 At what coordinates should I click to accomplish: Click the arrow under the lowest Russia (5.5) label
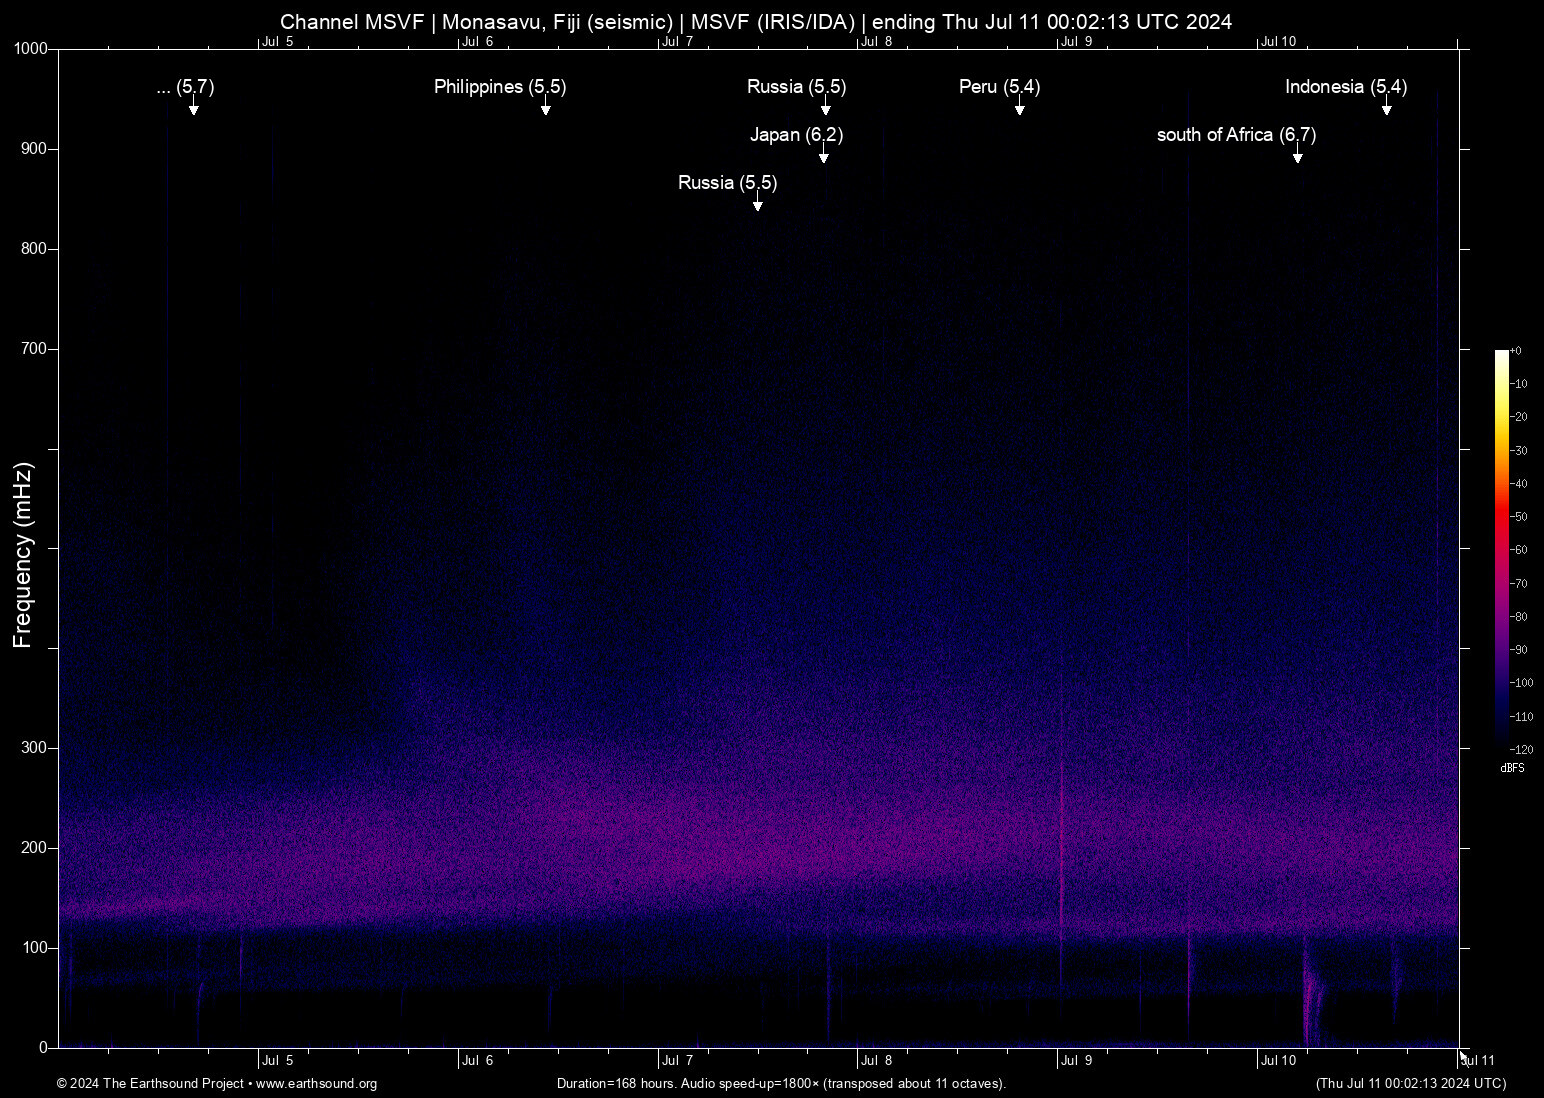coord(758,204)
